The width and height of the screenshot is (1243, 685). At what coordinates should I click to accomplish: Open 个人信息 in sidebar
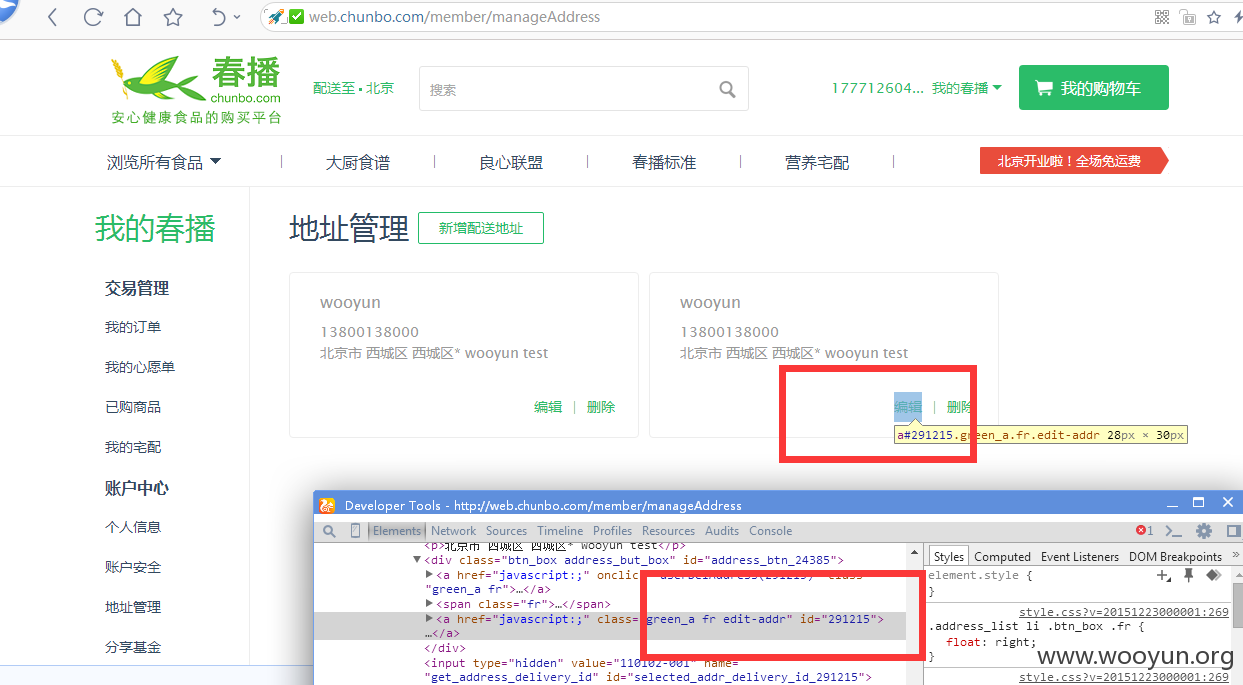pyautogui.click(x=133, y=527)
